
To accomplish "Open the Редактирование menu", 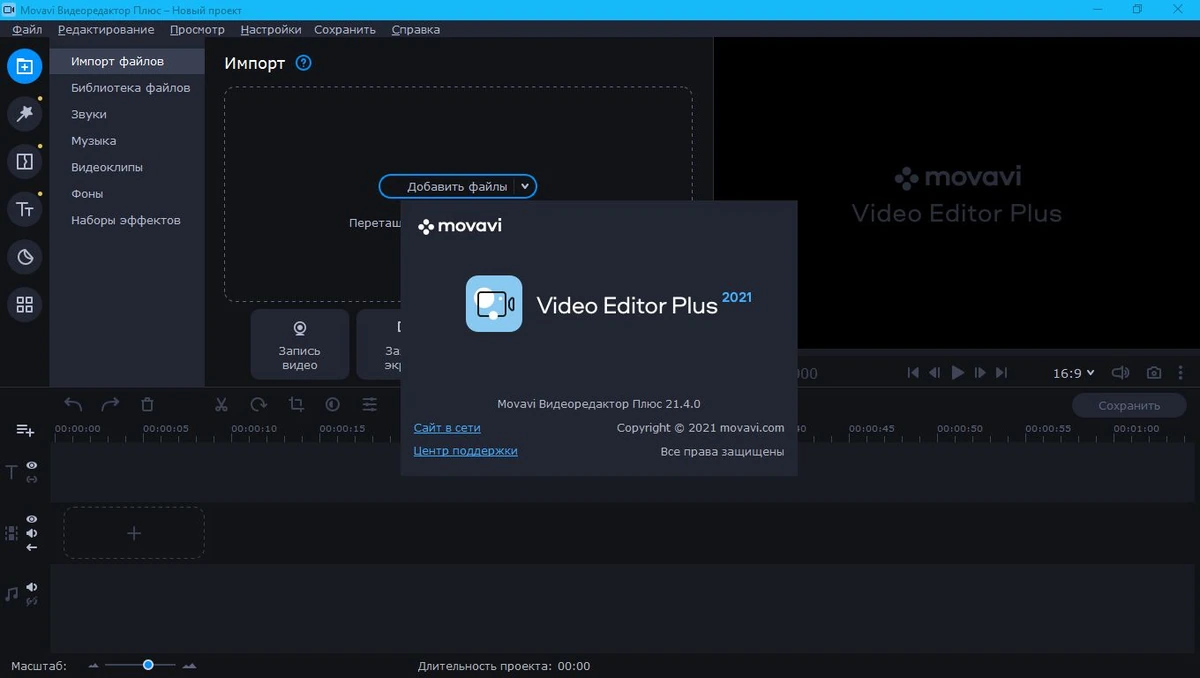I will [x=106, y=29].
